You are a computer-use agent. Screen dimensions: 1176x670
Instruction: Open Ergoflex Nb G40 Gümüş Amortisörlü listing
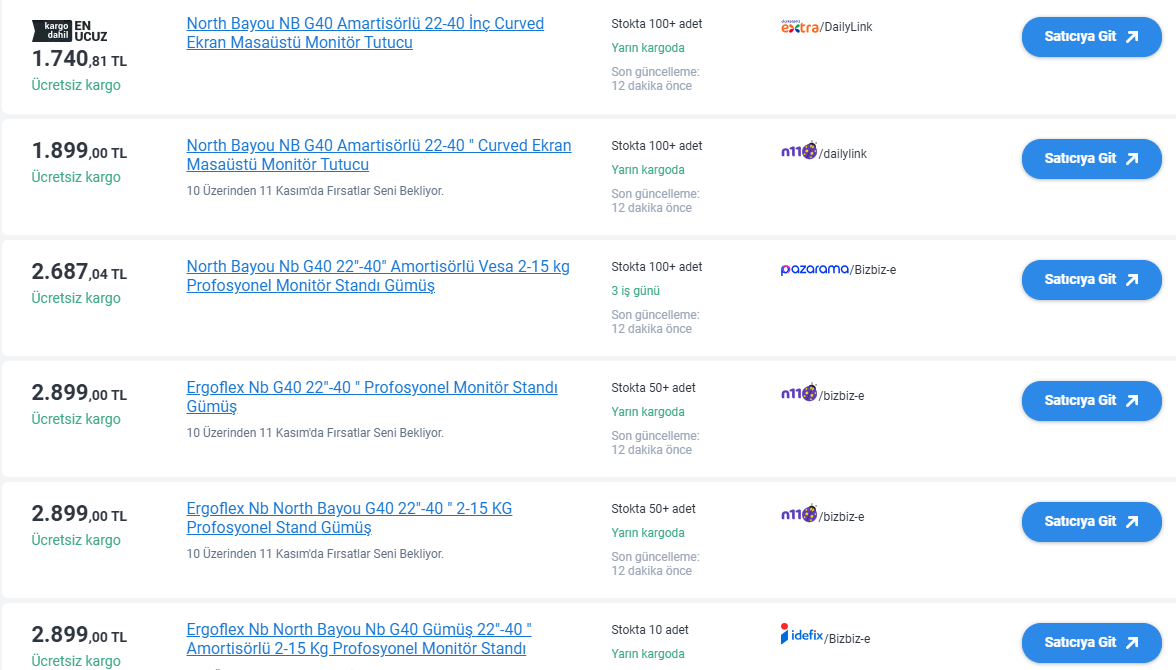pos(359,638)
